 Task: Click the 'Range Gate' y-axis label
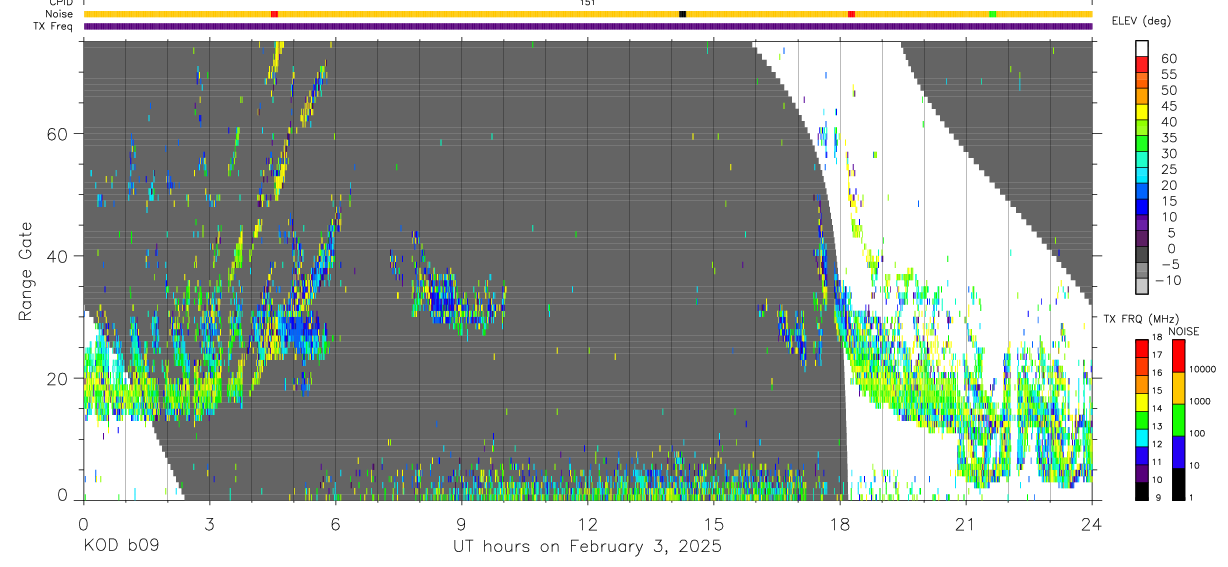click(x=26, y=269)
